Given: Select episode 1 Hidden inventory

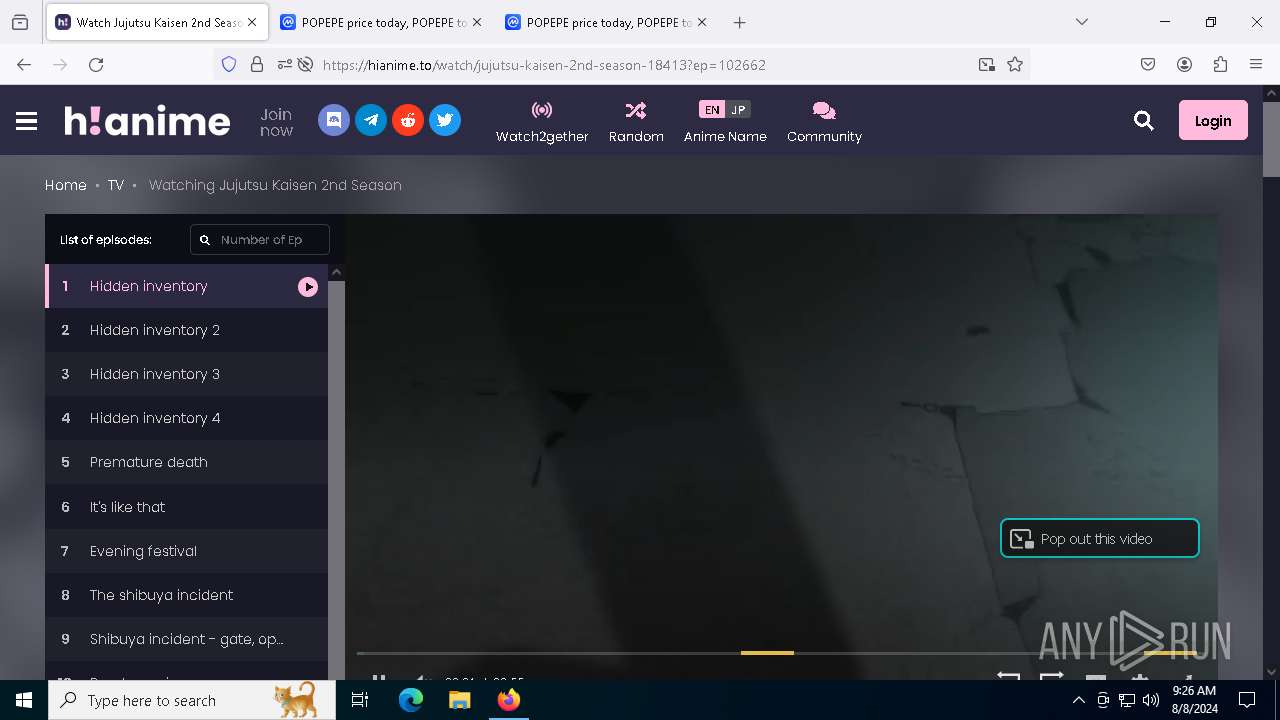Looking at the screenshot, I should (x=186, y=286).
